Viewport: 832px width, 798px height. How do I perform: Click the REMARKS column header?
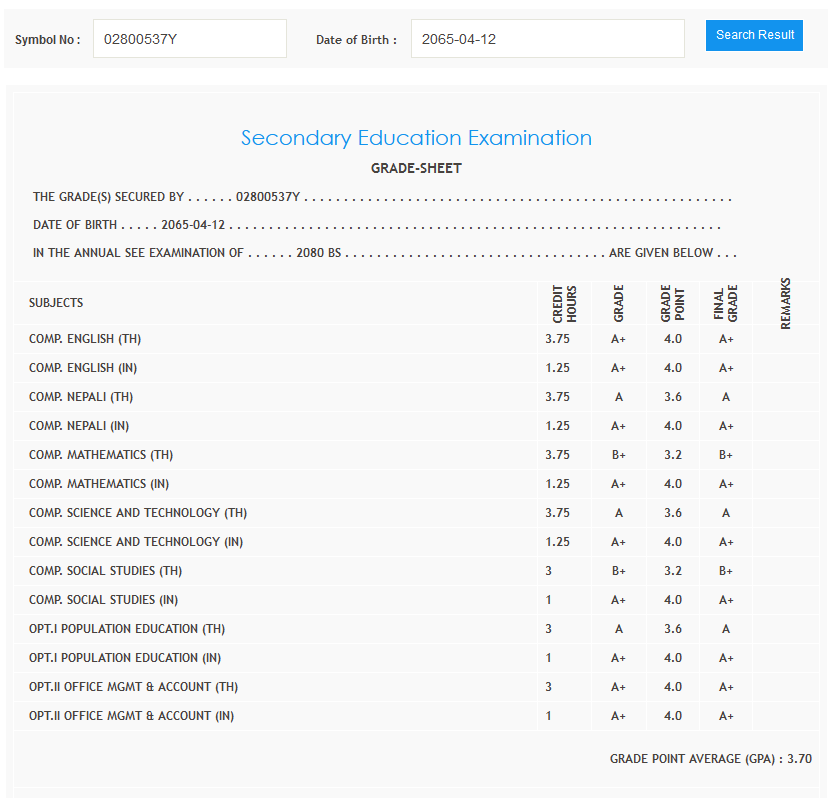(785, 303)
